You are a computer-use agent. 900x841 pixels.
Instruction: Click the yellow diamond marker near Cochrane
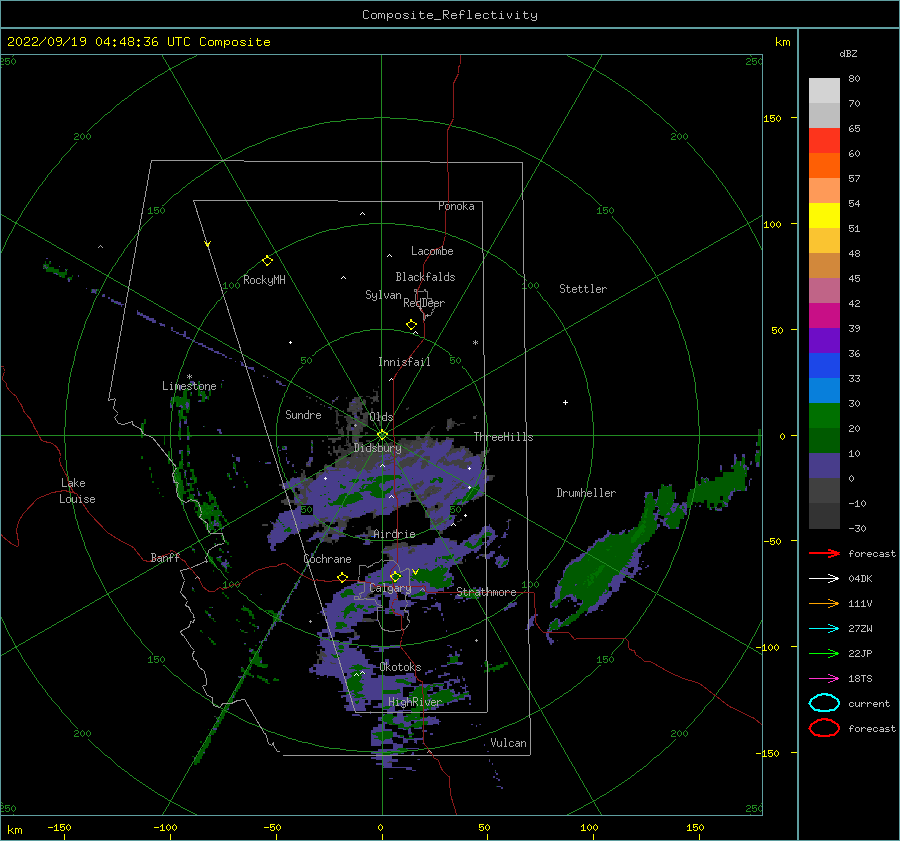[342, 577]
